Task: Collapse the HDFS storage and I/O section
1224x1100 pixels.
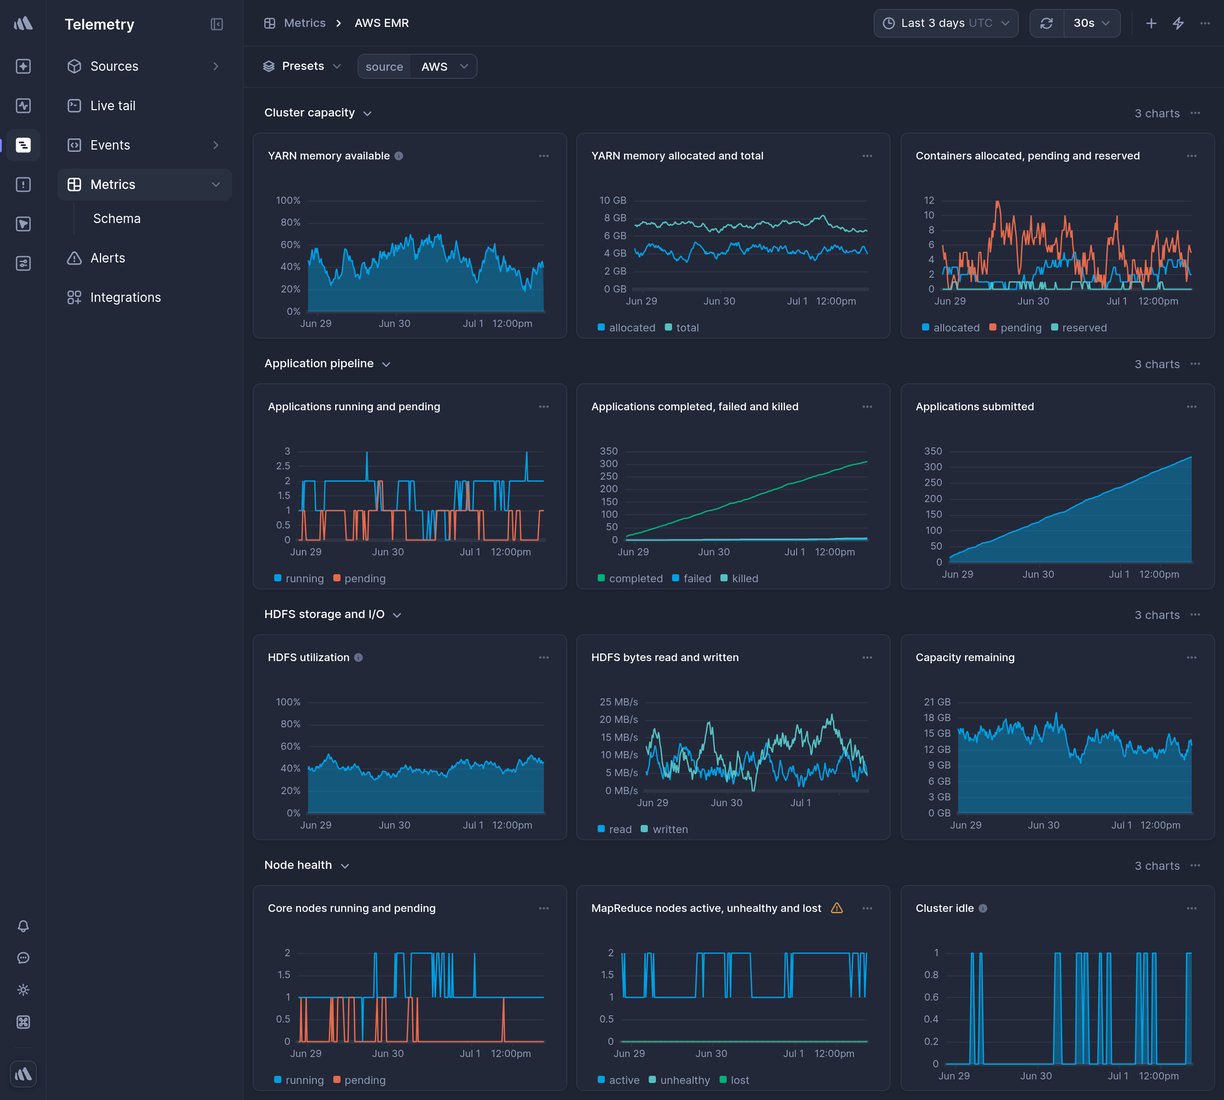Action: pyautogui.click(x=397, y=616)
